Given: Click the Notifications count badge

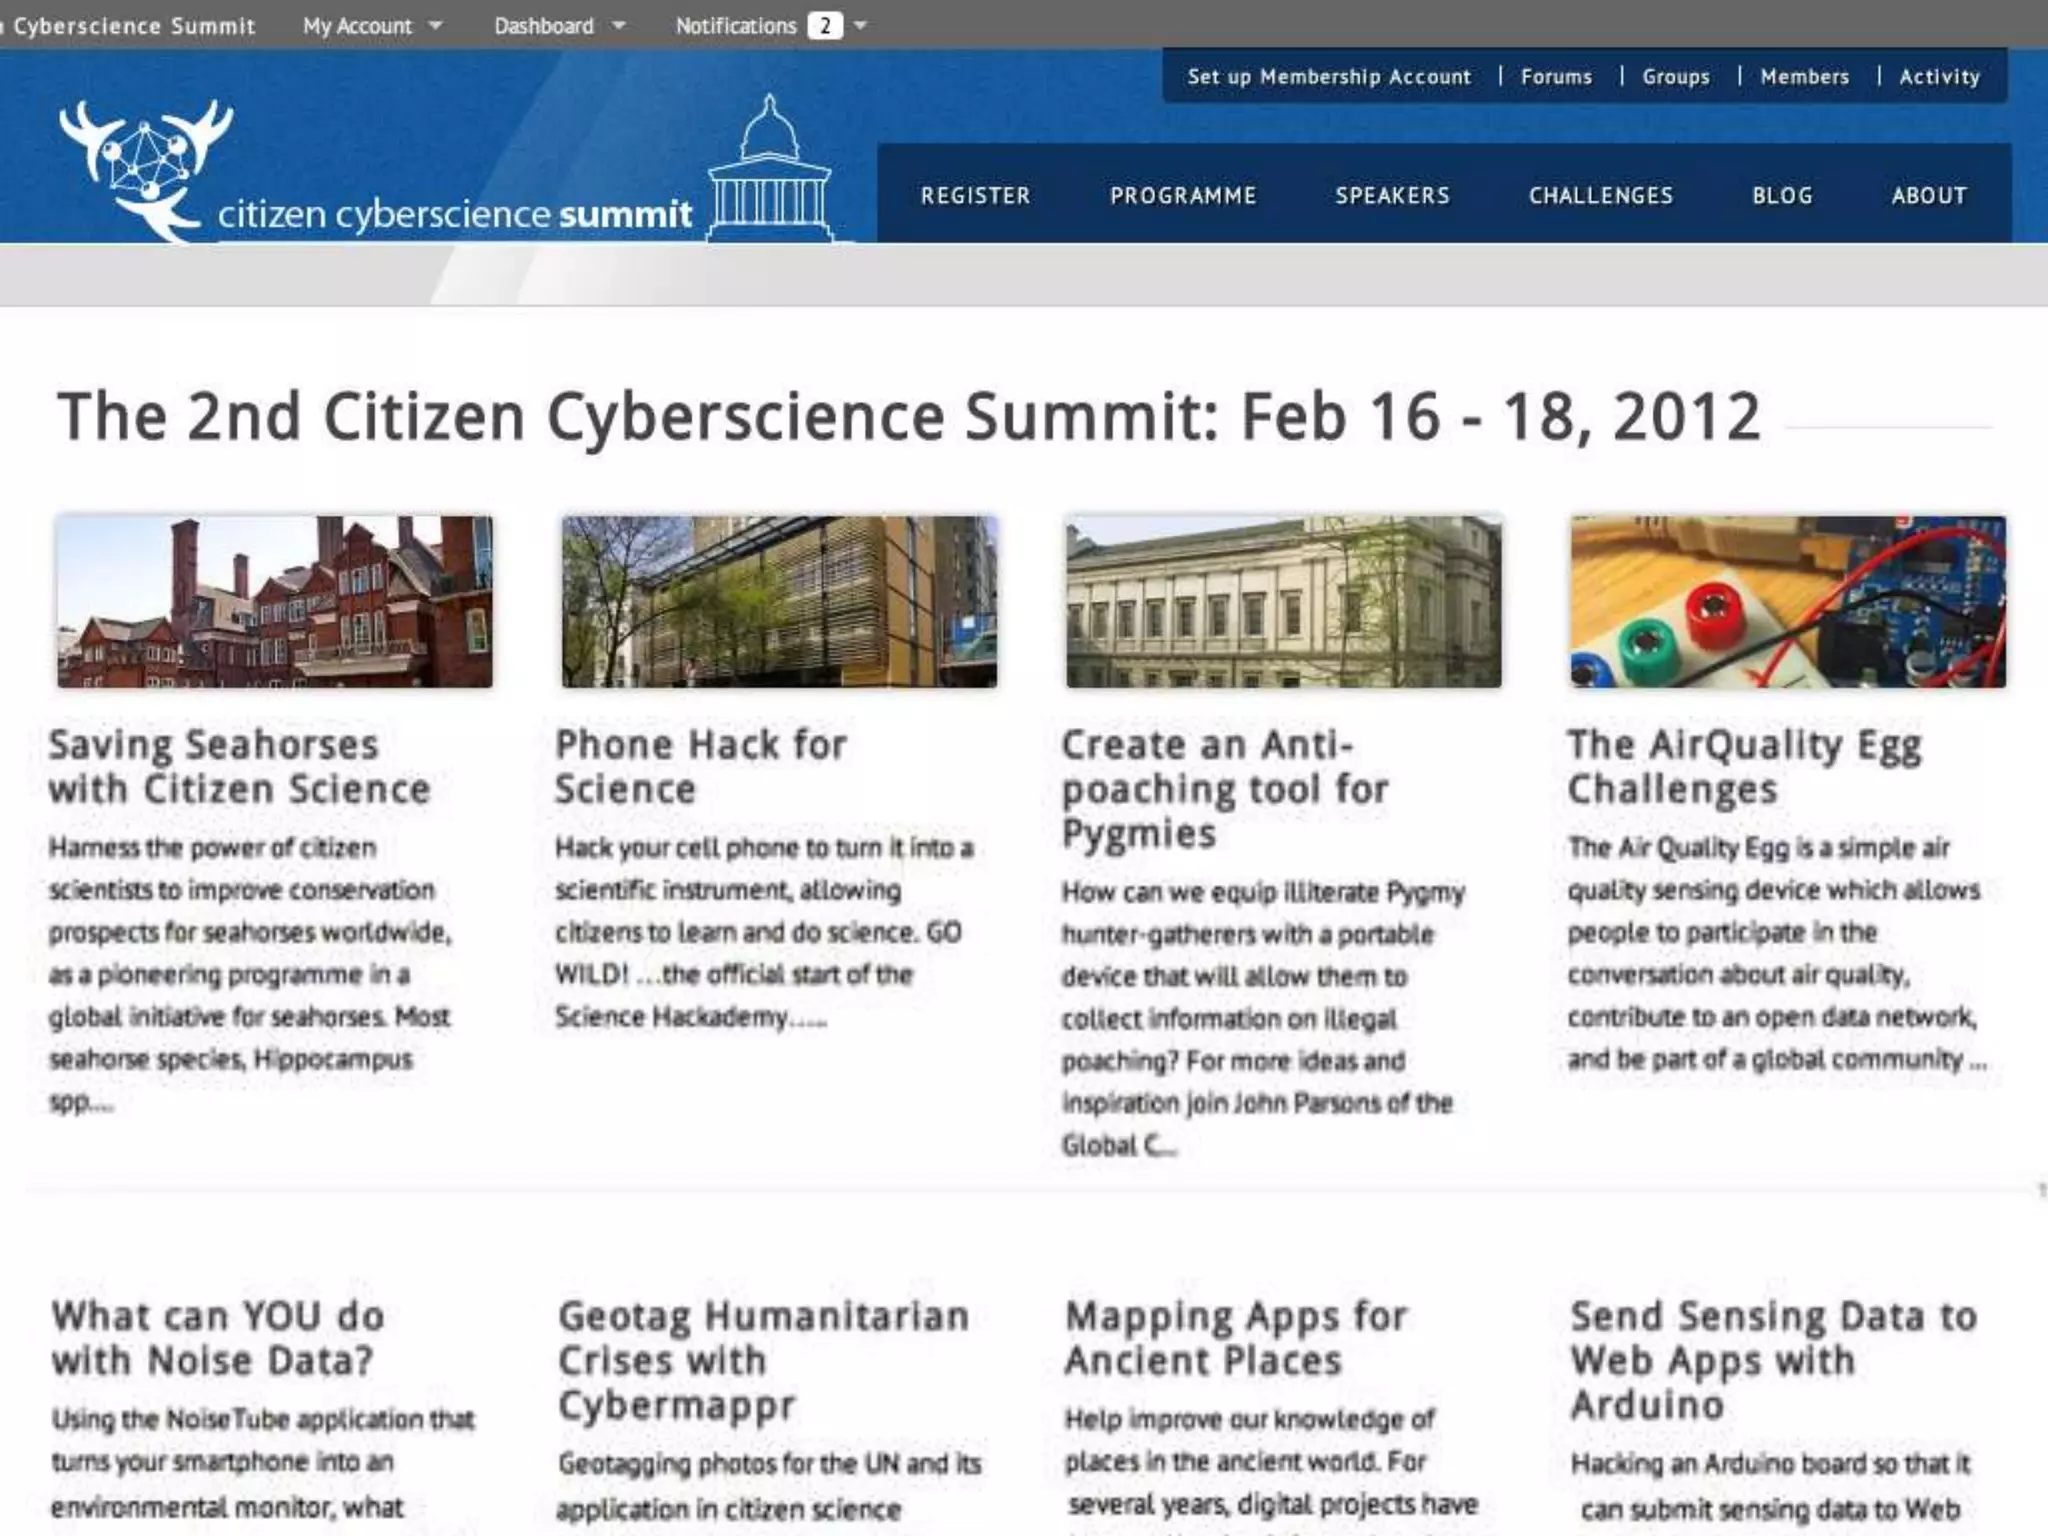Looking at the screenshot, I should [x=825, y=26].
